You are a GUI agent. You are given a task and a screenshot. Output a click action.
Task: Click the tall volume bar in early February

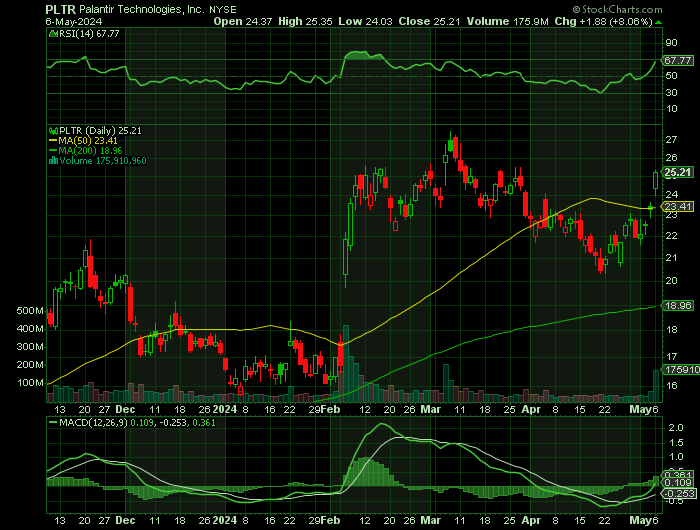coord(346,363)
